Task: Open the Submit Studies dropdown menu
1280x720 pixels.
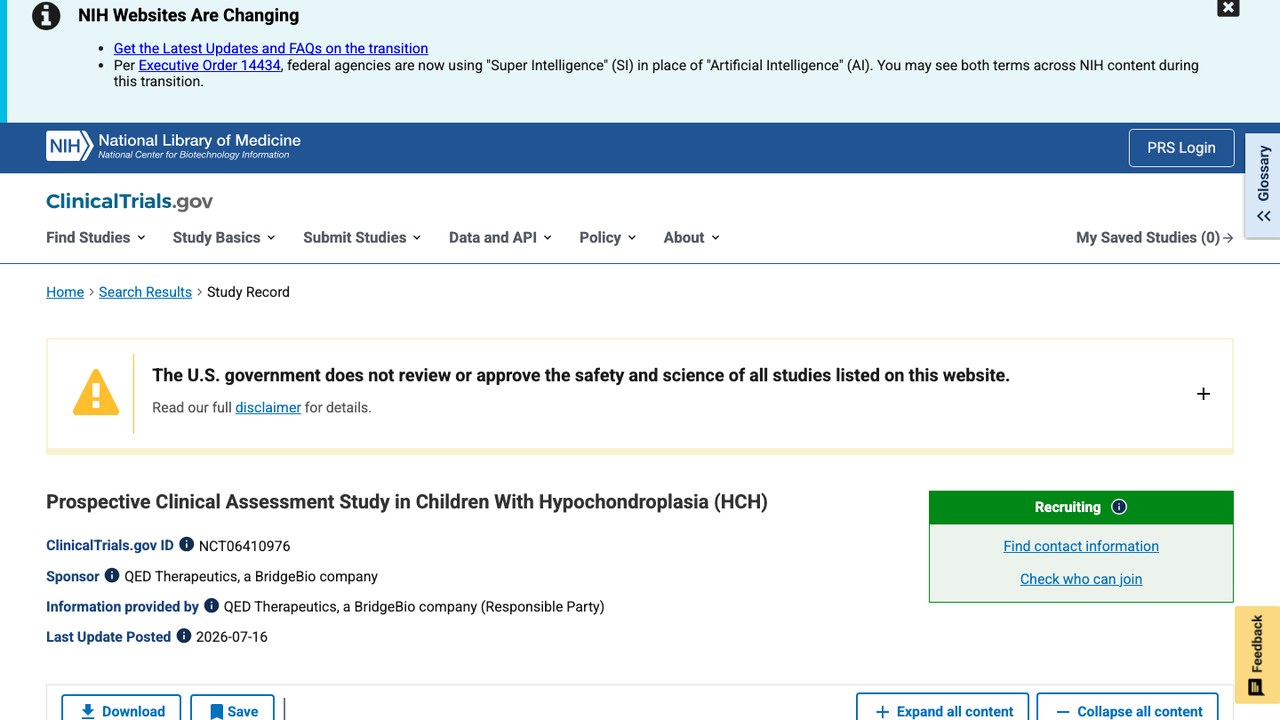Action: (x=362, y=238)
